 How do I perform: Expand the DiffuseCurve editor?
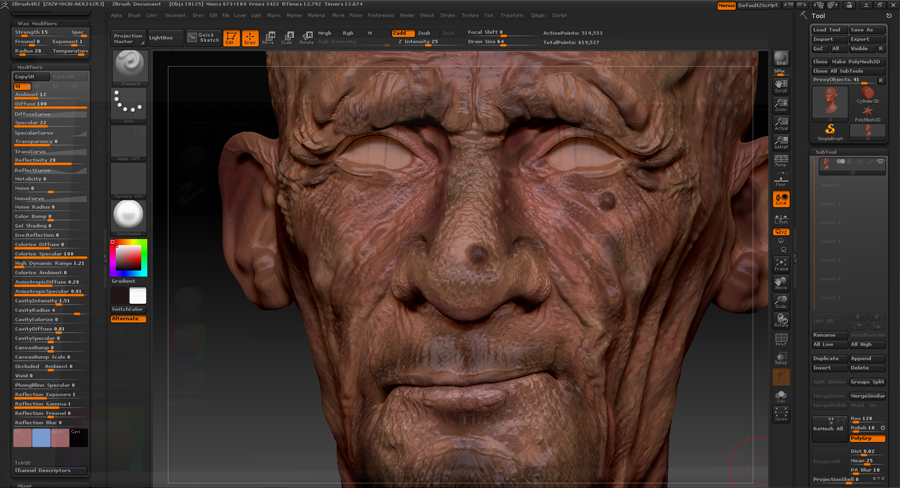coord(51,114)
